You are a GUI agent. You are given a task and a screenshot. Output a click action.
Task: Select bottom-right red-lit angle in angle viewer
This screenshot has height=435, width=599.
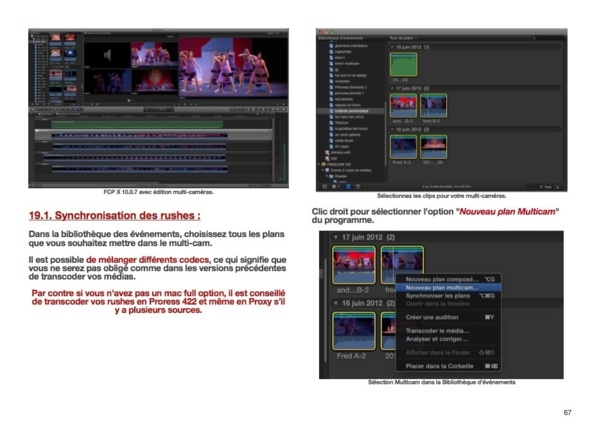[x=154, y=81]
